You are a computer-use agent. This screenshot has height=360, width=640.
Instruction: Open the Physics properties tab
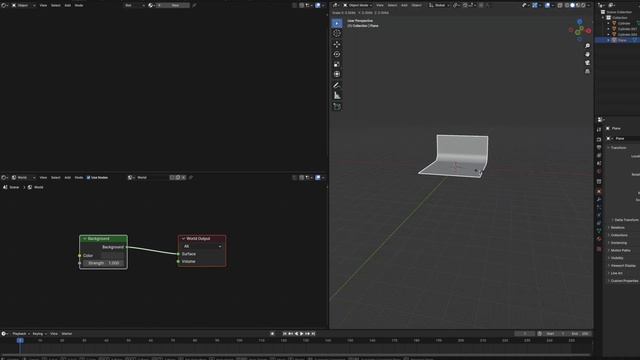click(x=599, y=215)
